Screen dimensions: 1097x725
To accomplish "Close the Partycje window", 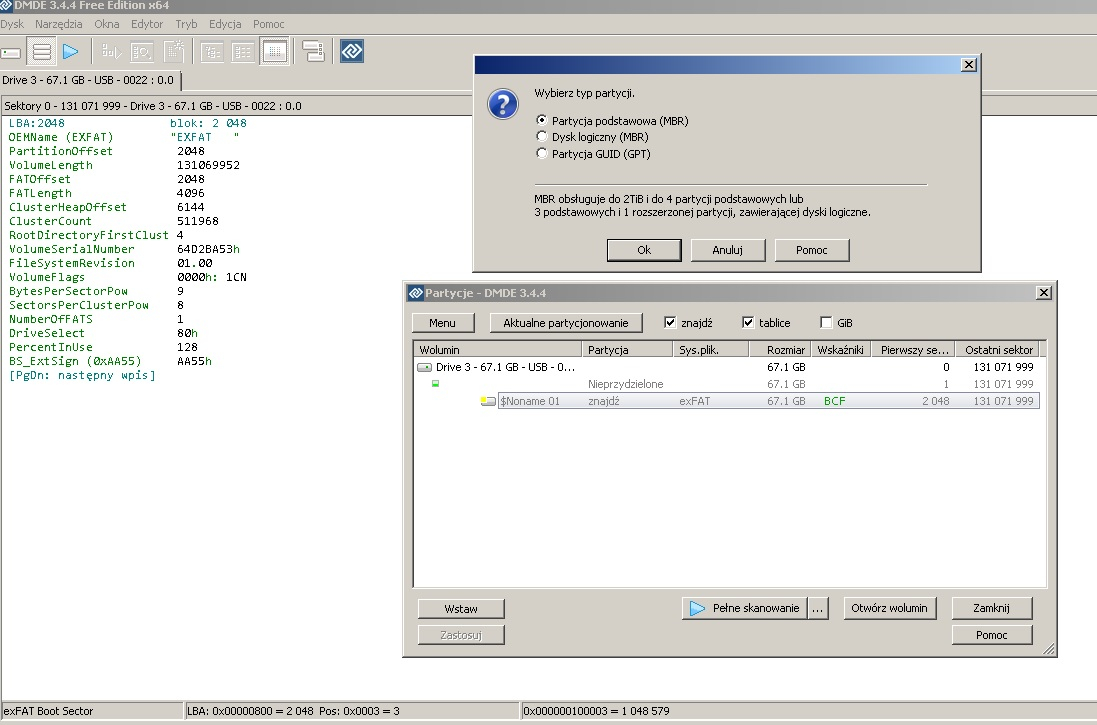I will [1043, 293].
